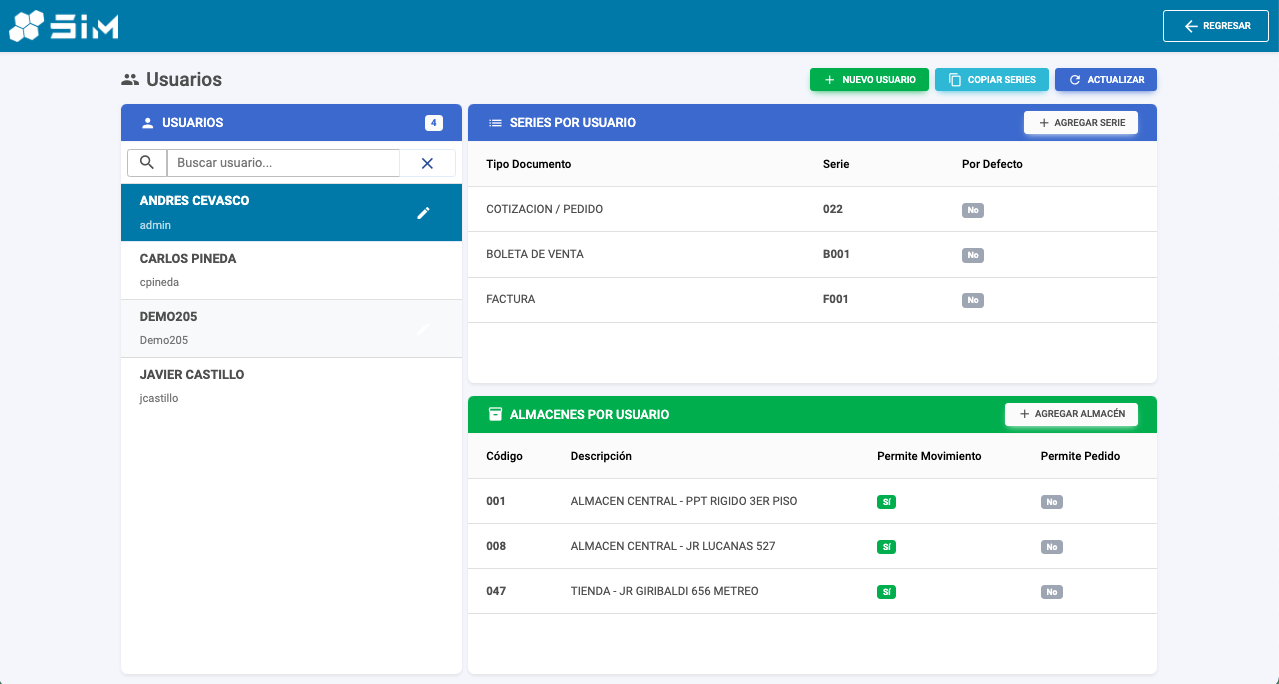Click the Descripción column header
The width and height of the screenshot is (1279, 684).
[x=601, y=456]
